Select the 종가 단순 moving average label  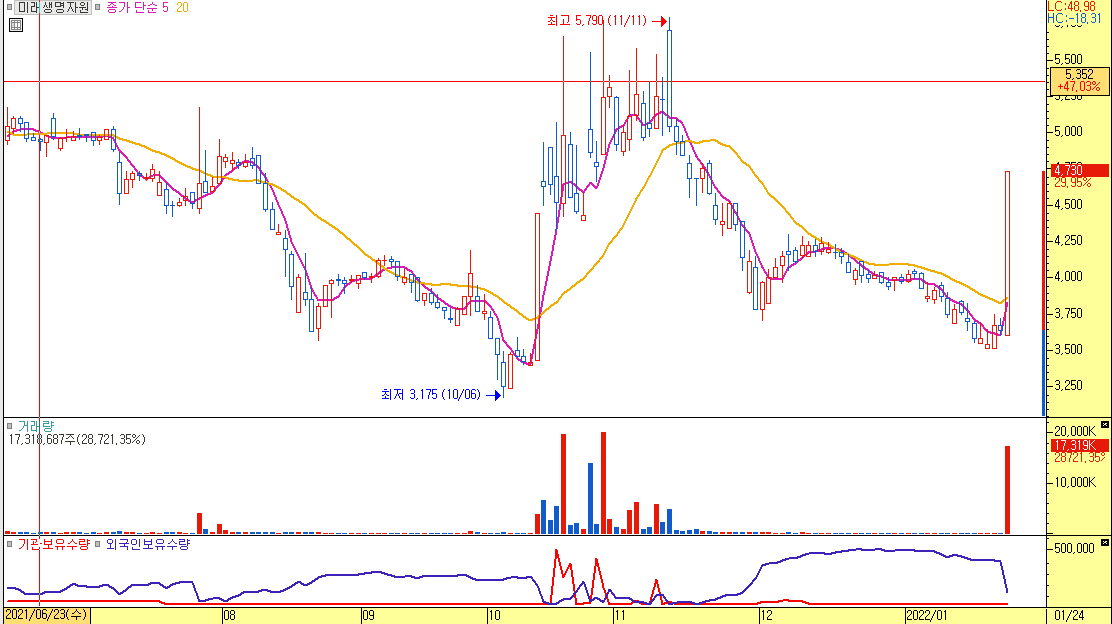pyautogui.click(x=131, y=8)
